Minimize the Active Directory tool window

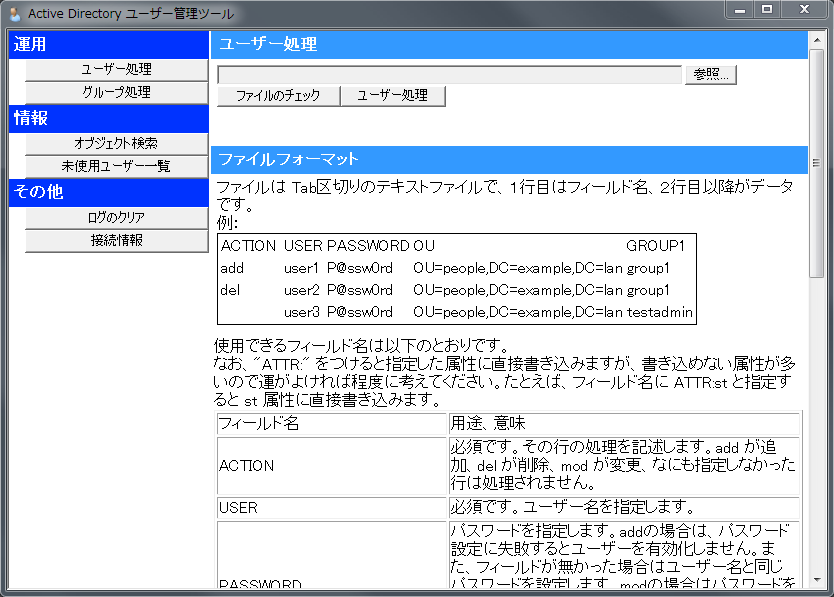(740, 10)
